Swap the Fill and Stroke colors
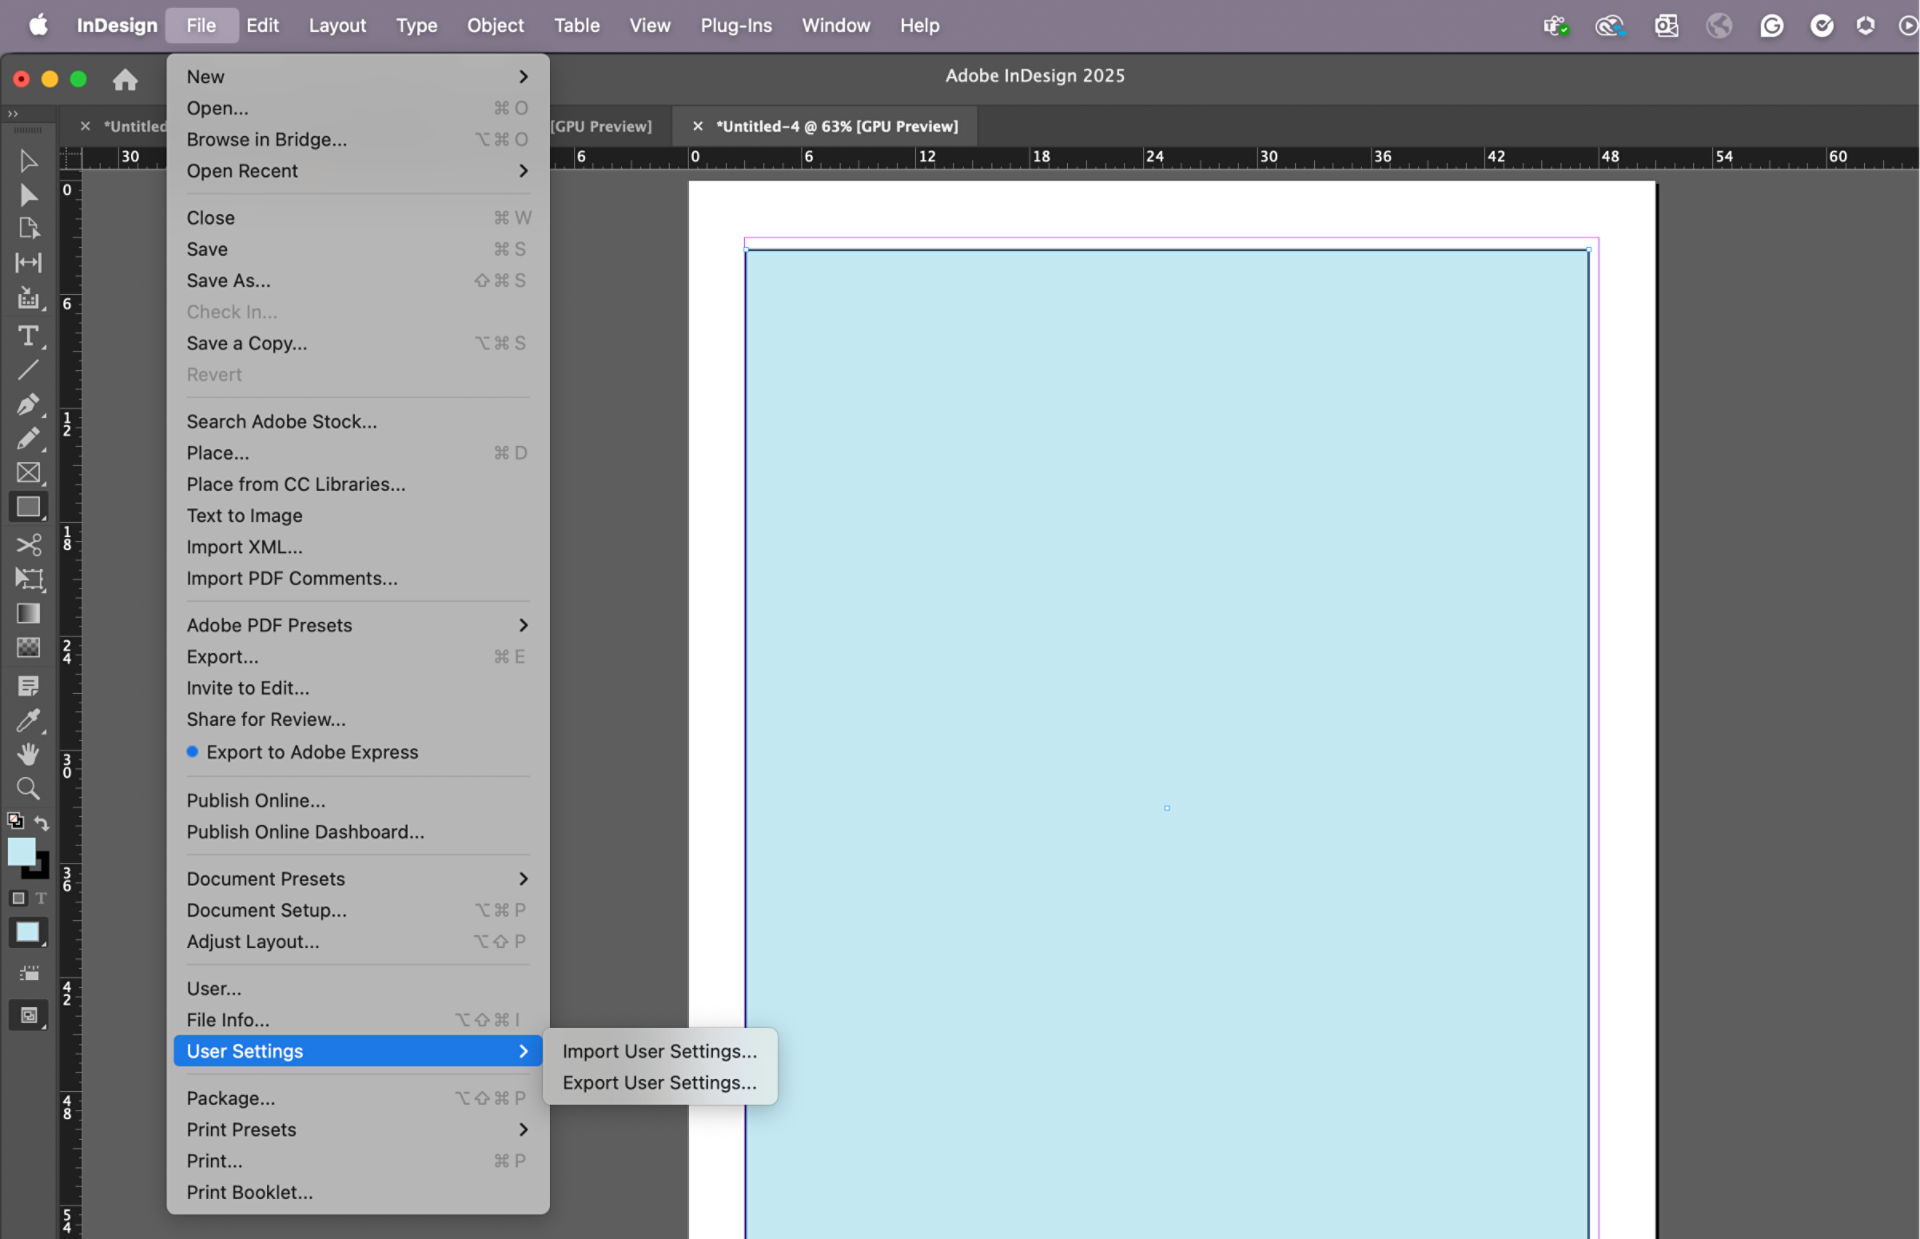 point(41,822)
